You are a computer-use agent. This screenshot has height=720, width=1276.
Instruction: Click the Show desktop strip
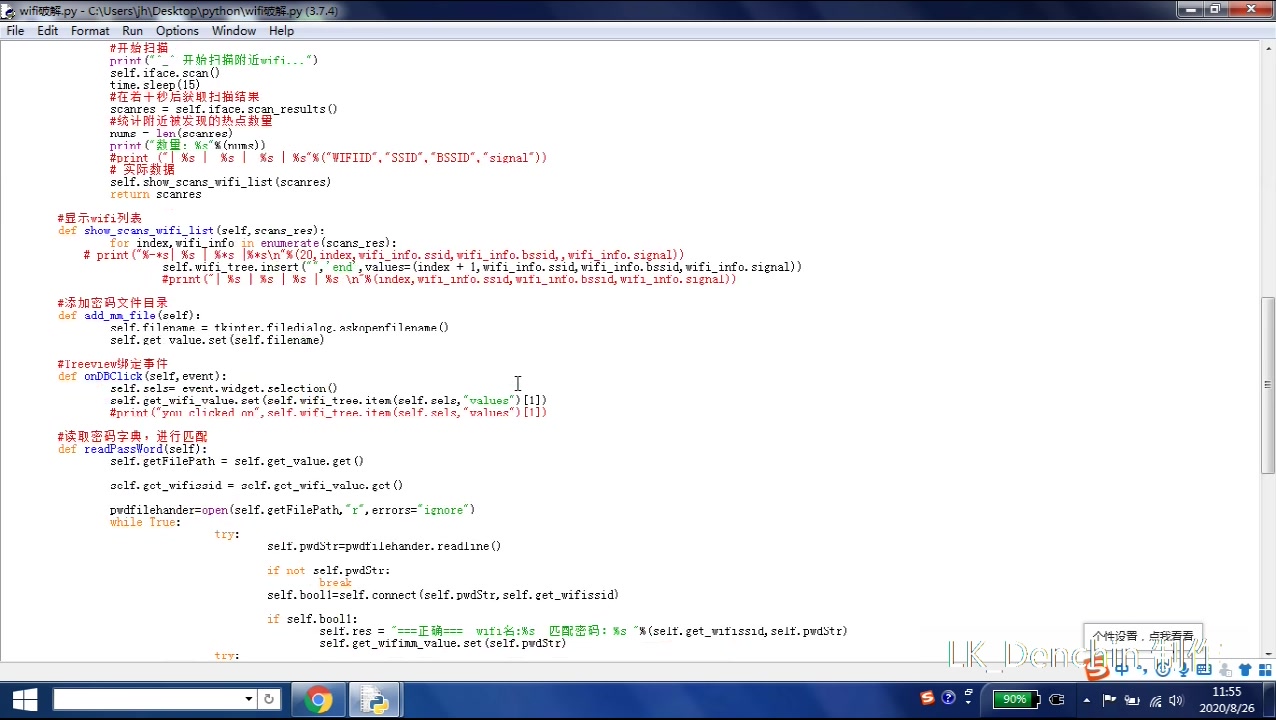pos(1269,699)
